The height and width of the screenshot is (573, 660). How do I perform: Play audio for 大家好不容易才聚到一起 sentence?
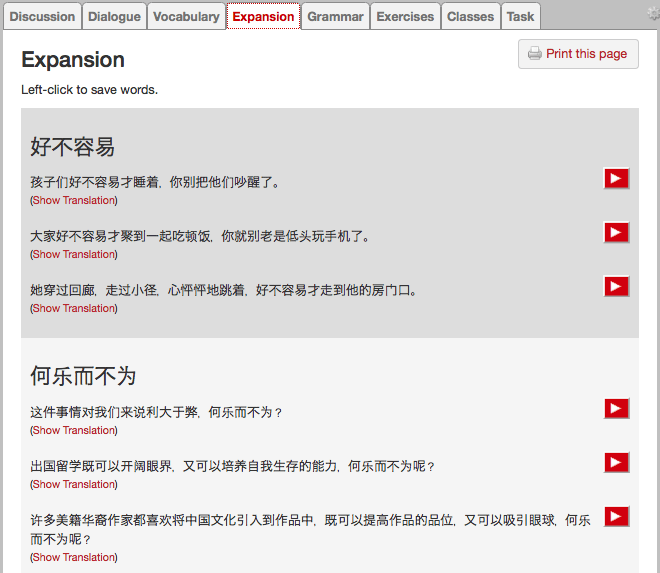616,233
